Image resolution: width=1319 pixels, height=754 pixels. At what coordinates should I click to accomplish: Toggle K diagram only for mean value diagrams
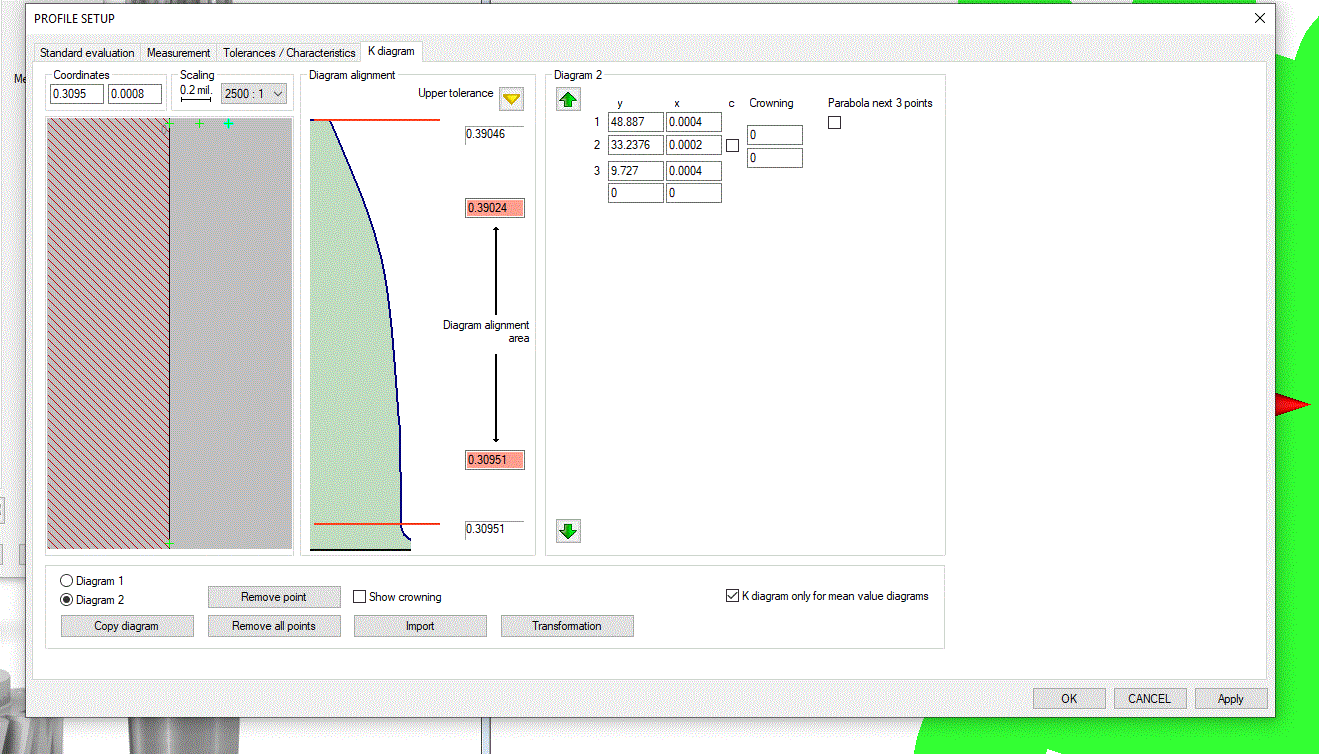pyautogui.click(x=732, y=596)
